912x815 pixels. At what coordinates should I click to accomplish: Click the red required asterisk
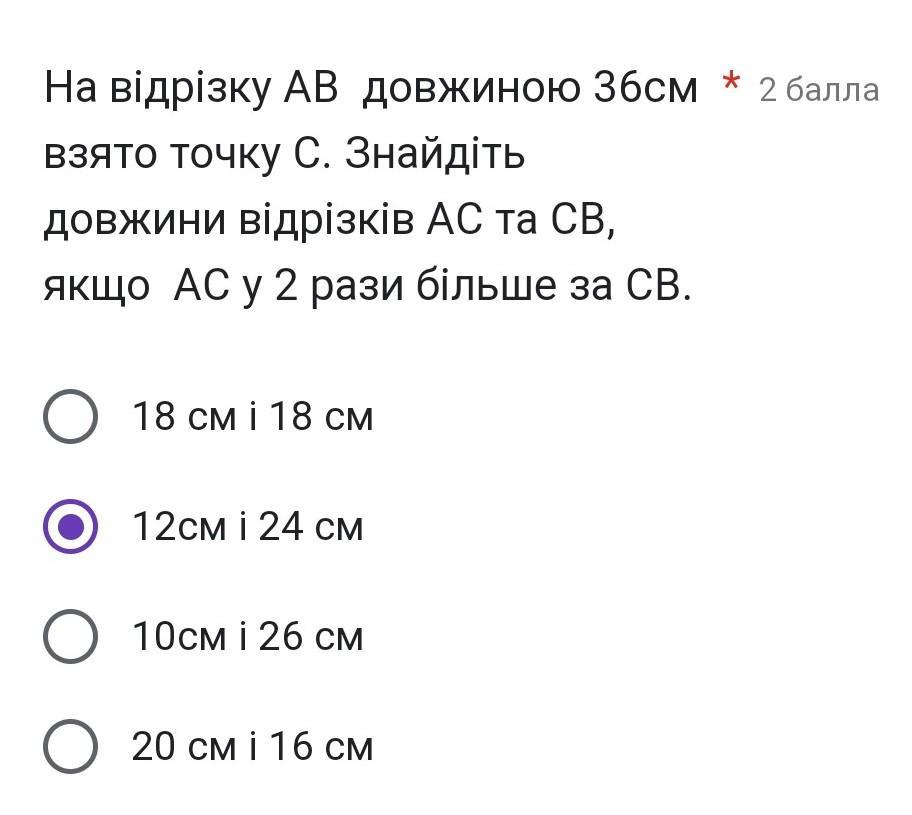[731, 82]
